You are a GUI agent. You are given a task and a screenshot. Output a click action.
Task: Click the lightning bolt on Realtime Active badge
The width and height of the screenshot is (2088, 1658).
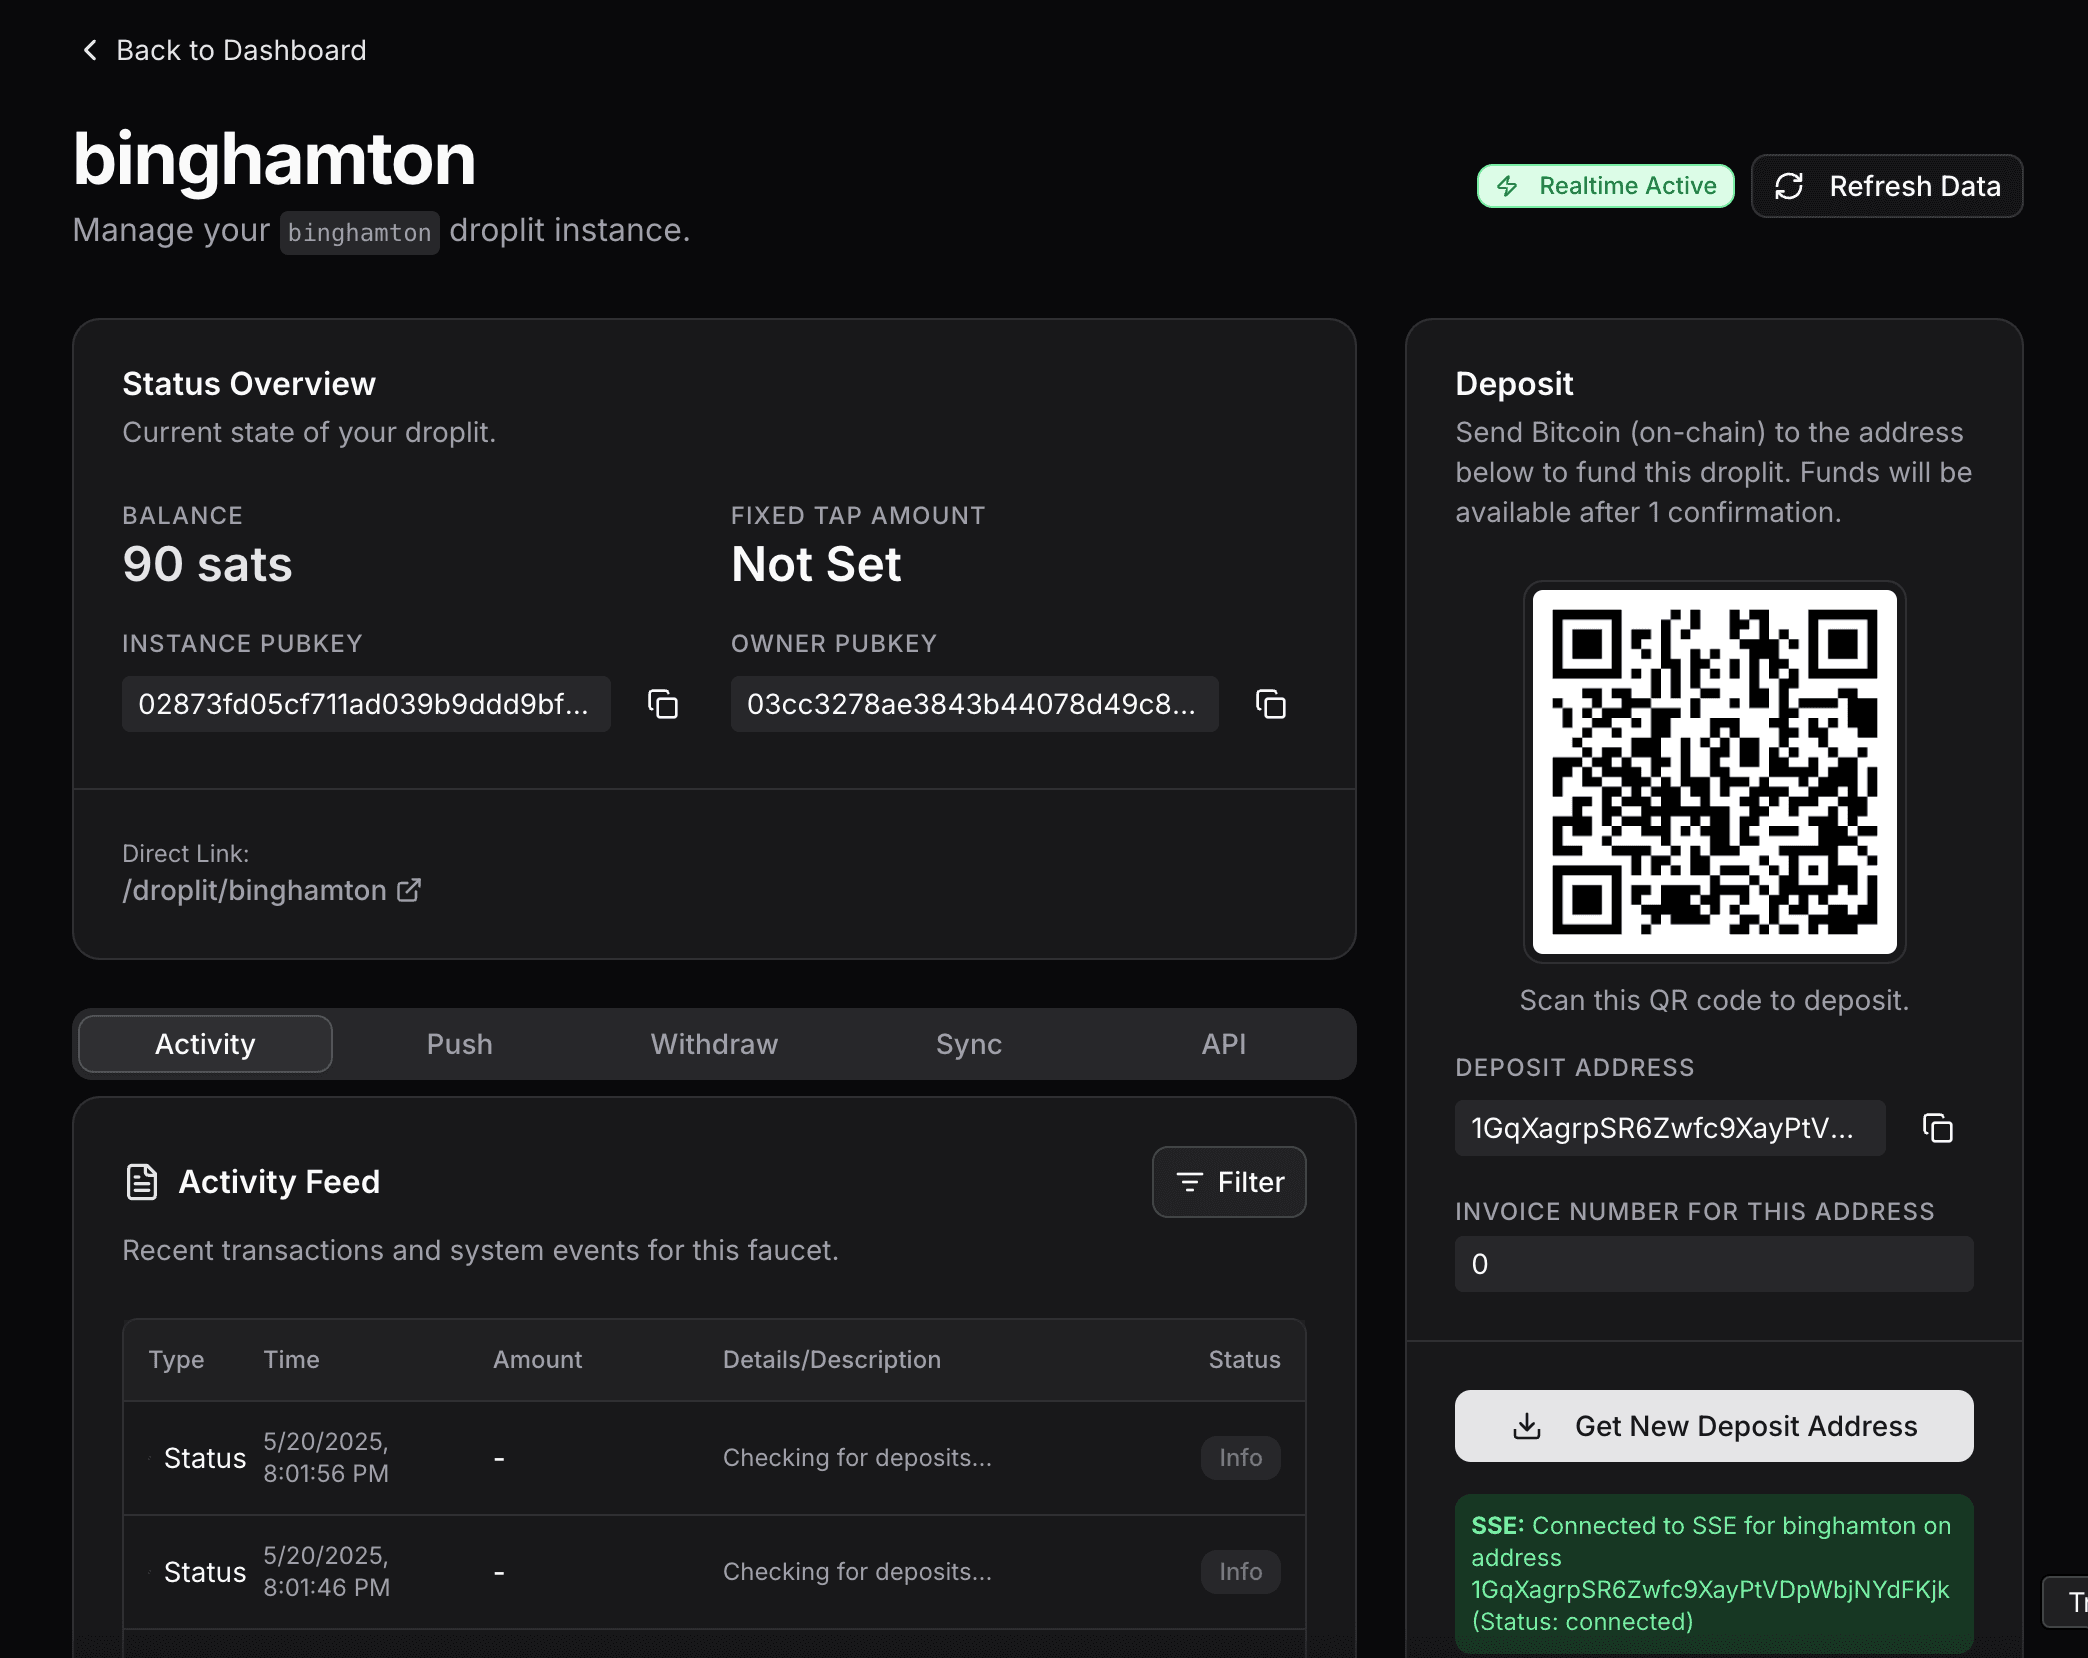pos(1509,186)
